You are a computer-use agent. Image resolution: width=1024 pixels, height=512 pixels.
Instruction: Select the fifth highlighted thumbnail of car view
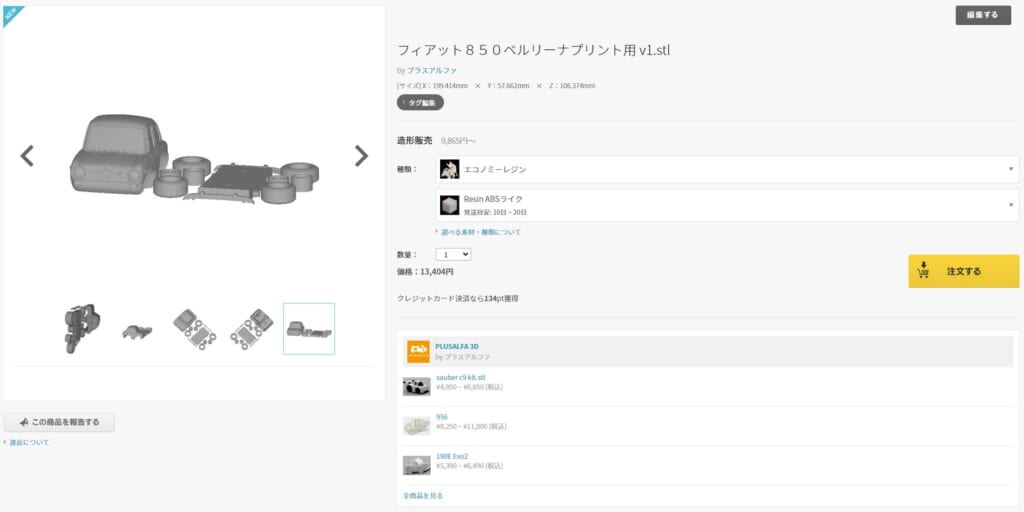[309, 328]
